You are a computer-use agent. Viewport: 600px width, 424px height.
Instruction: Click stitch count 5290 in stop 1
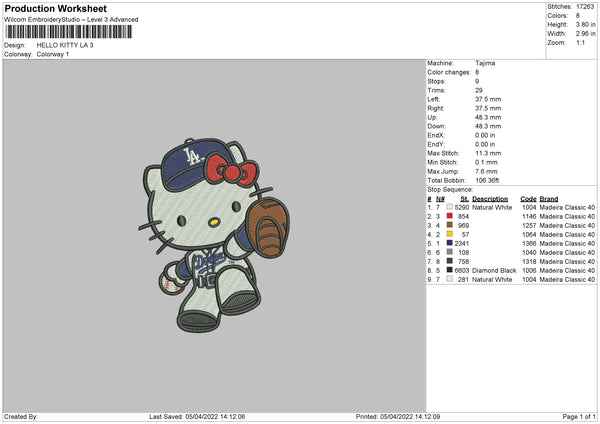pos(462,207)
